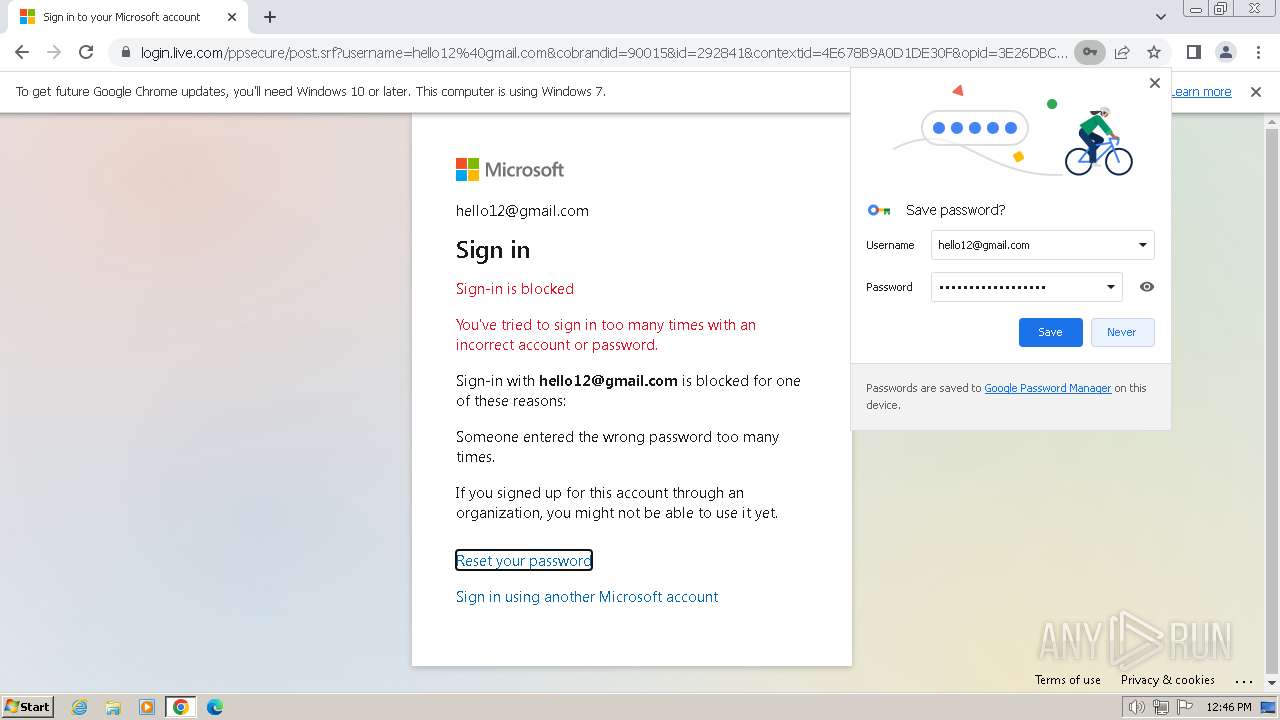This screenshot has width=1280, height=720.
Task: Click the Never button
Action: pos(1121,332)
